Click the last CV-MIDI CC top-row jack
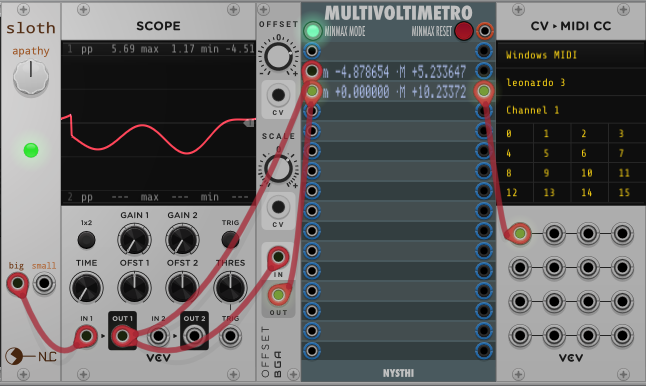Viewport: 646px width, 386px height. (x=622, y=234)
